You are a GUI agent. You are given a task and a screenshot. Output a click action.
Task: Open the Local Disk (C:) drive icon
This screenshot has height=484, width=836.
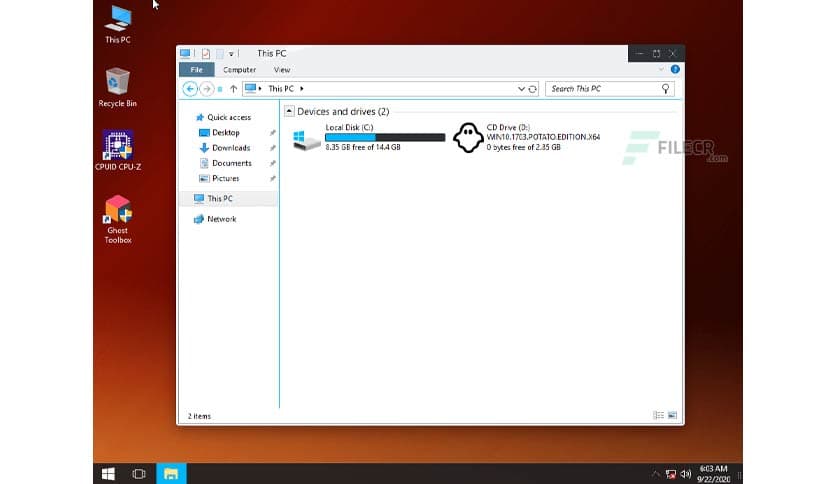[307, 139]
